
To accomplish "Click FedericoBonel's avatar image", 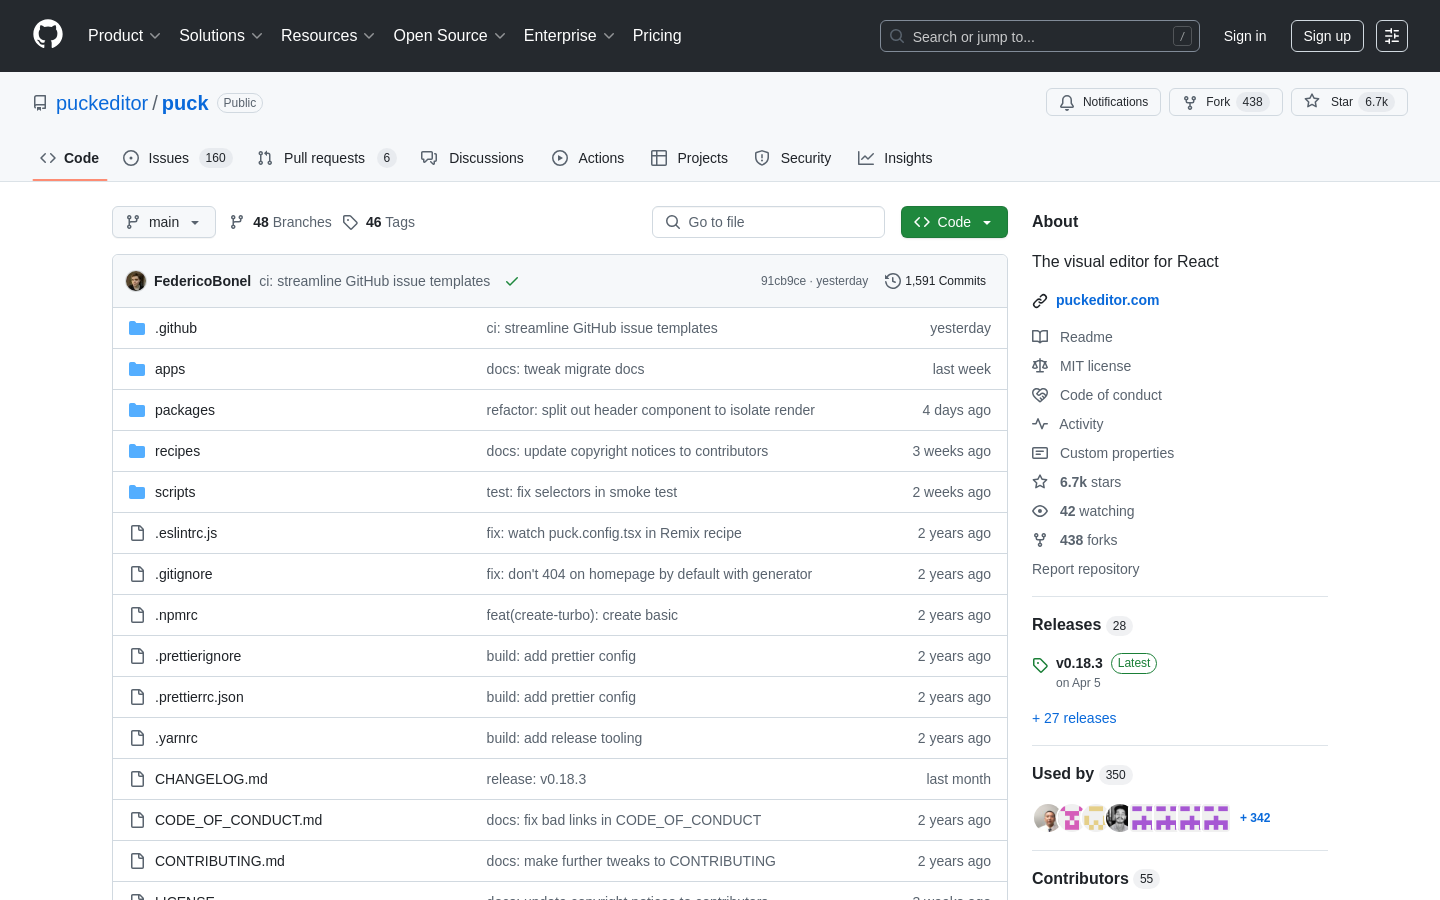I will coord(136,281).
